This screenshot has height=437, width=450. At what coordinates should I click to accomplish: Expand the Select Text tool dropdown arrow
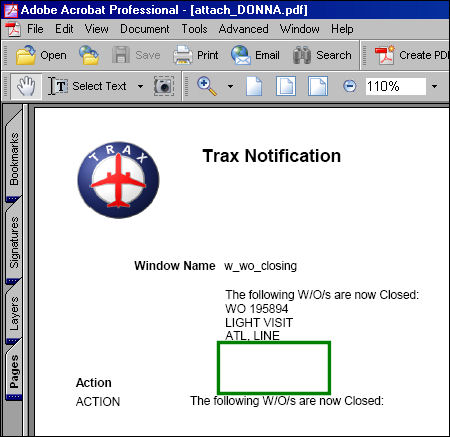coord(140,86)
